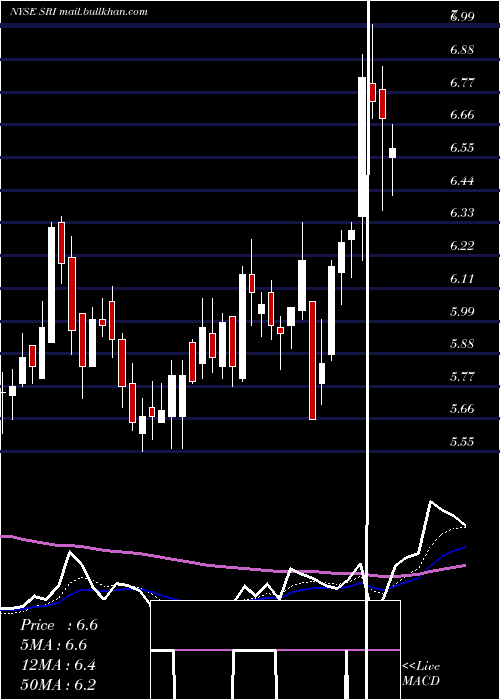The image size is (500, 700).
Task: Click the large red candle dropping to 5.66
Action: pos(312,360)
